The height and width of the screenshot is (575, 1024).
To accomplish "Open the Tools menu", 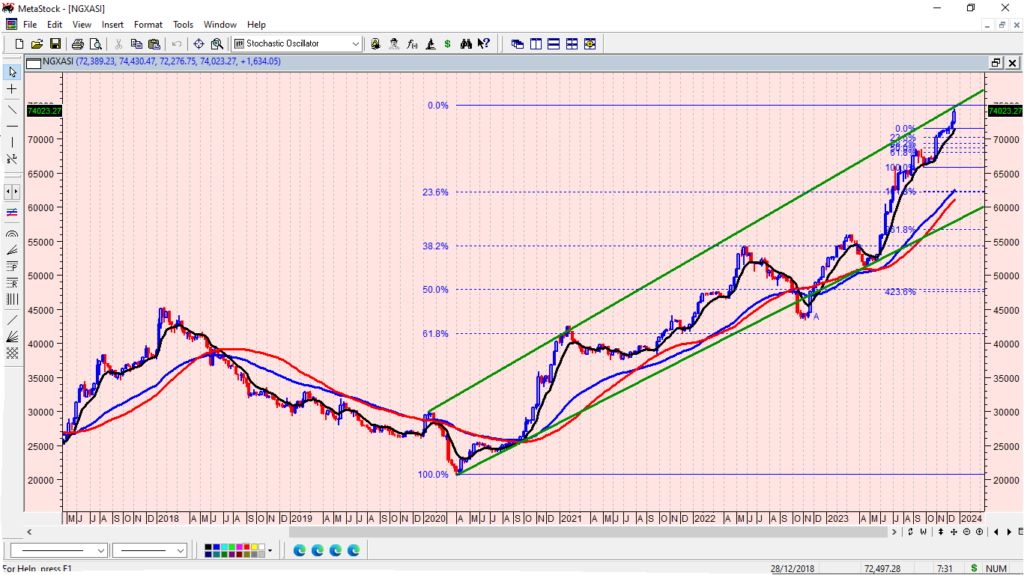I will (183, 24).
